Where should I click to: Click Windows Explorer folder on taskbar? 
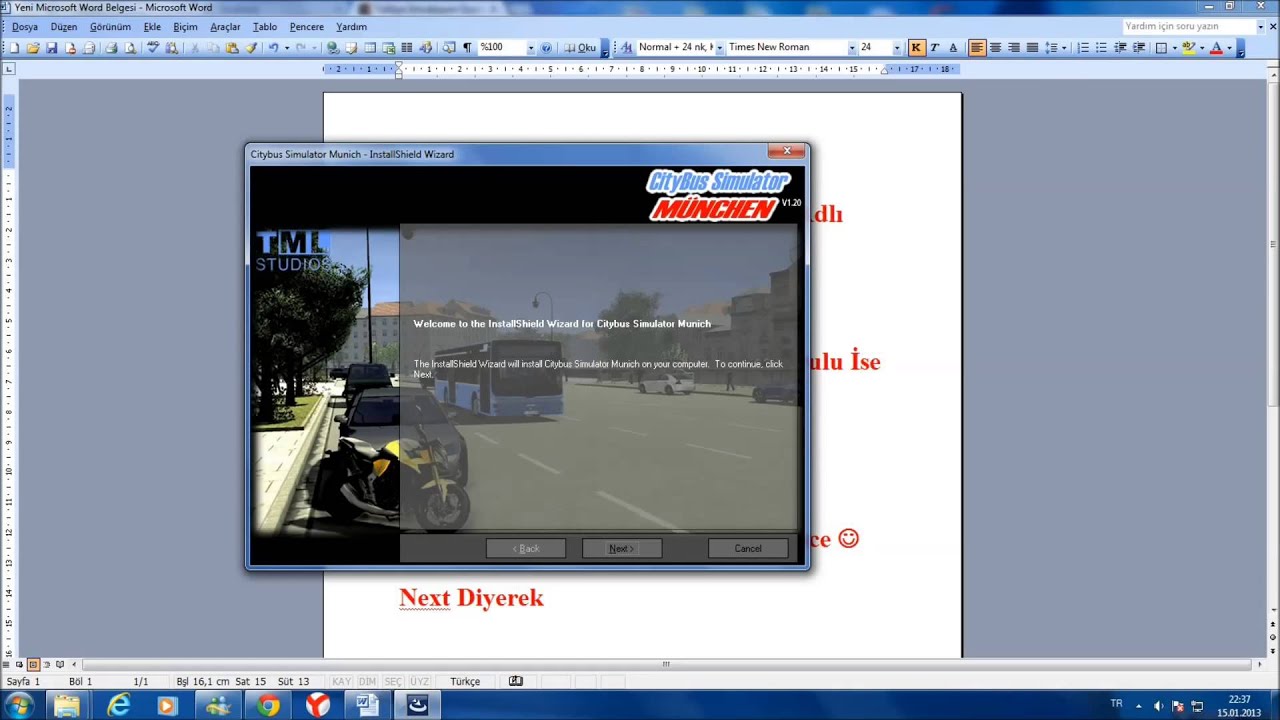[67, 705]
